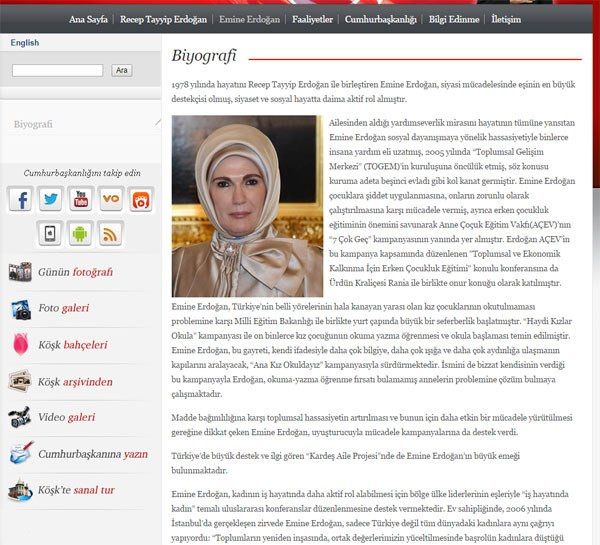Open the YouTube channel icon

click(81, 199)
